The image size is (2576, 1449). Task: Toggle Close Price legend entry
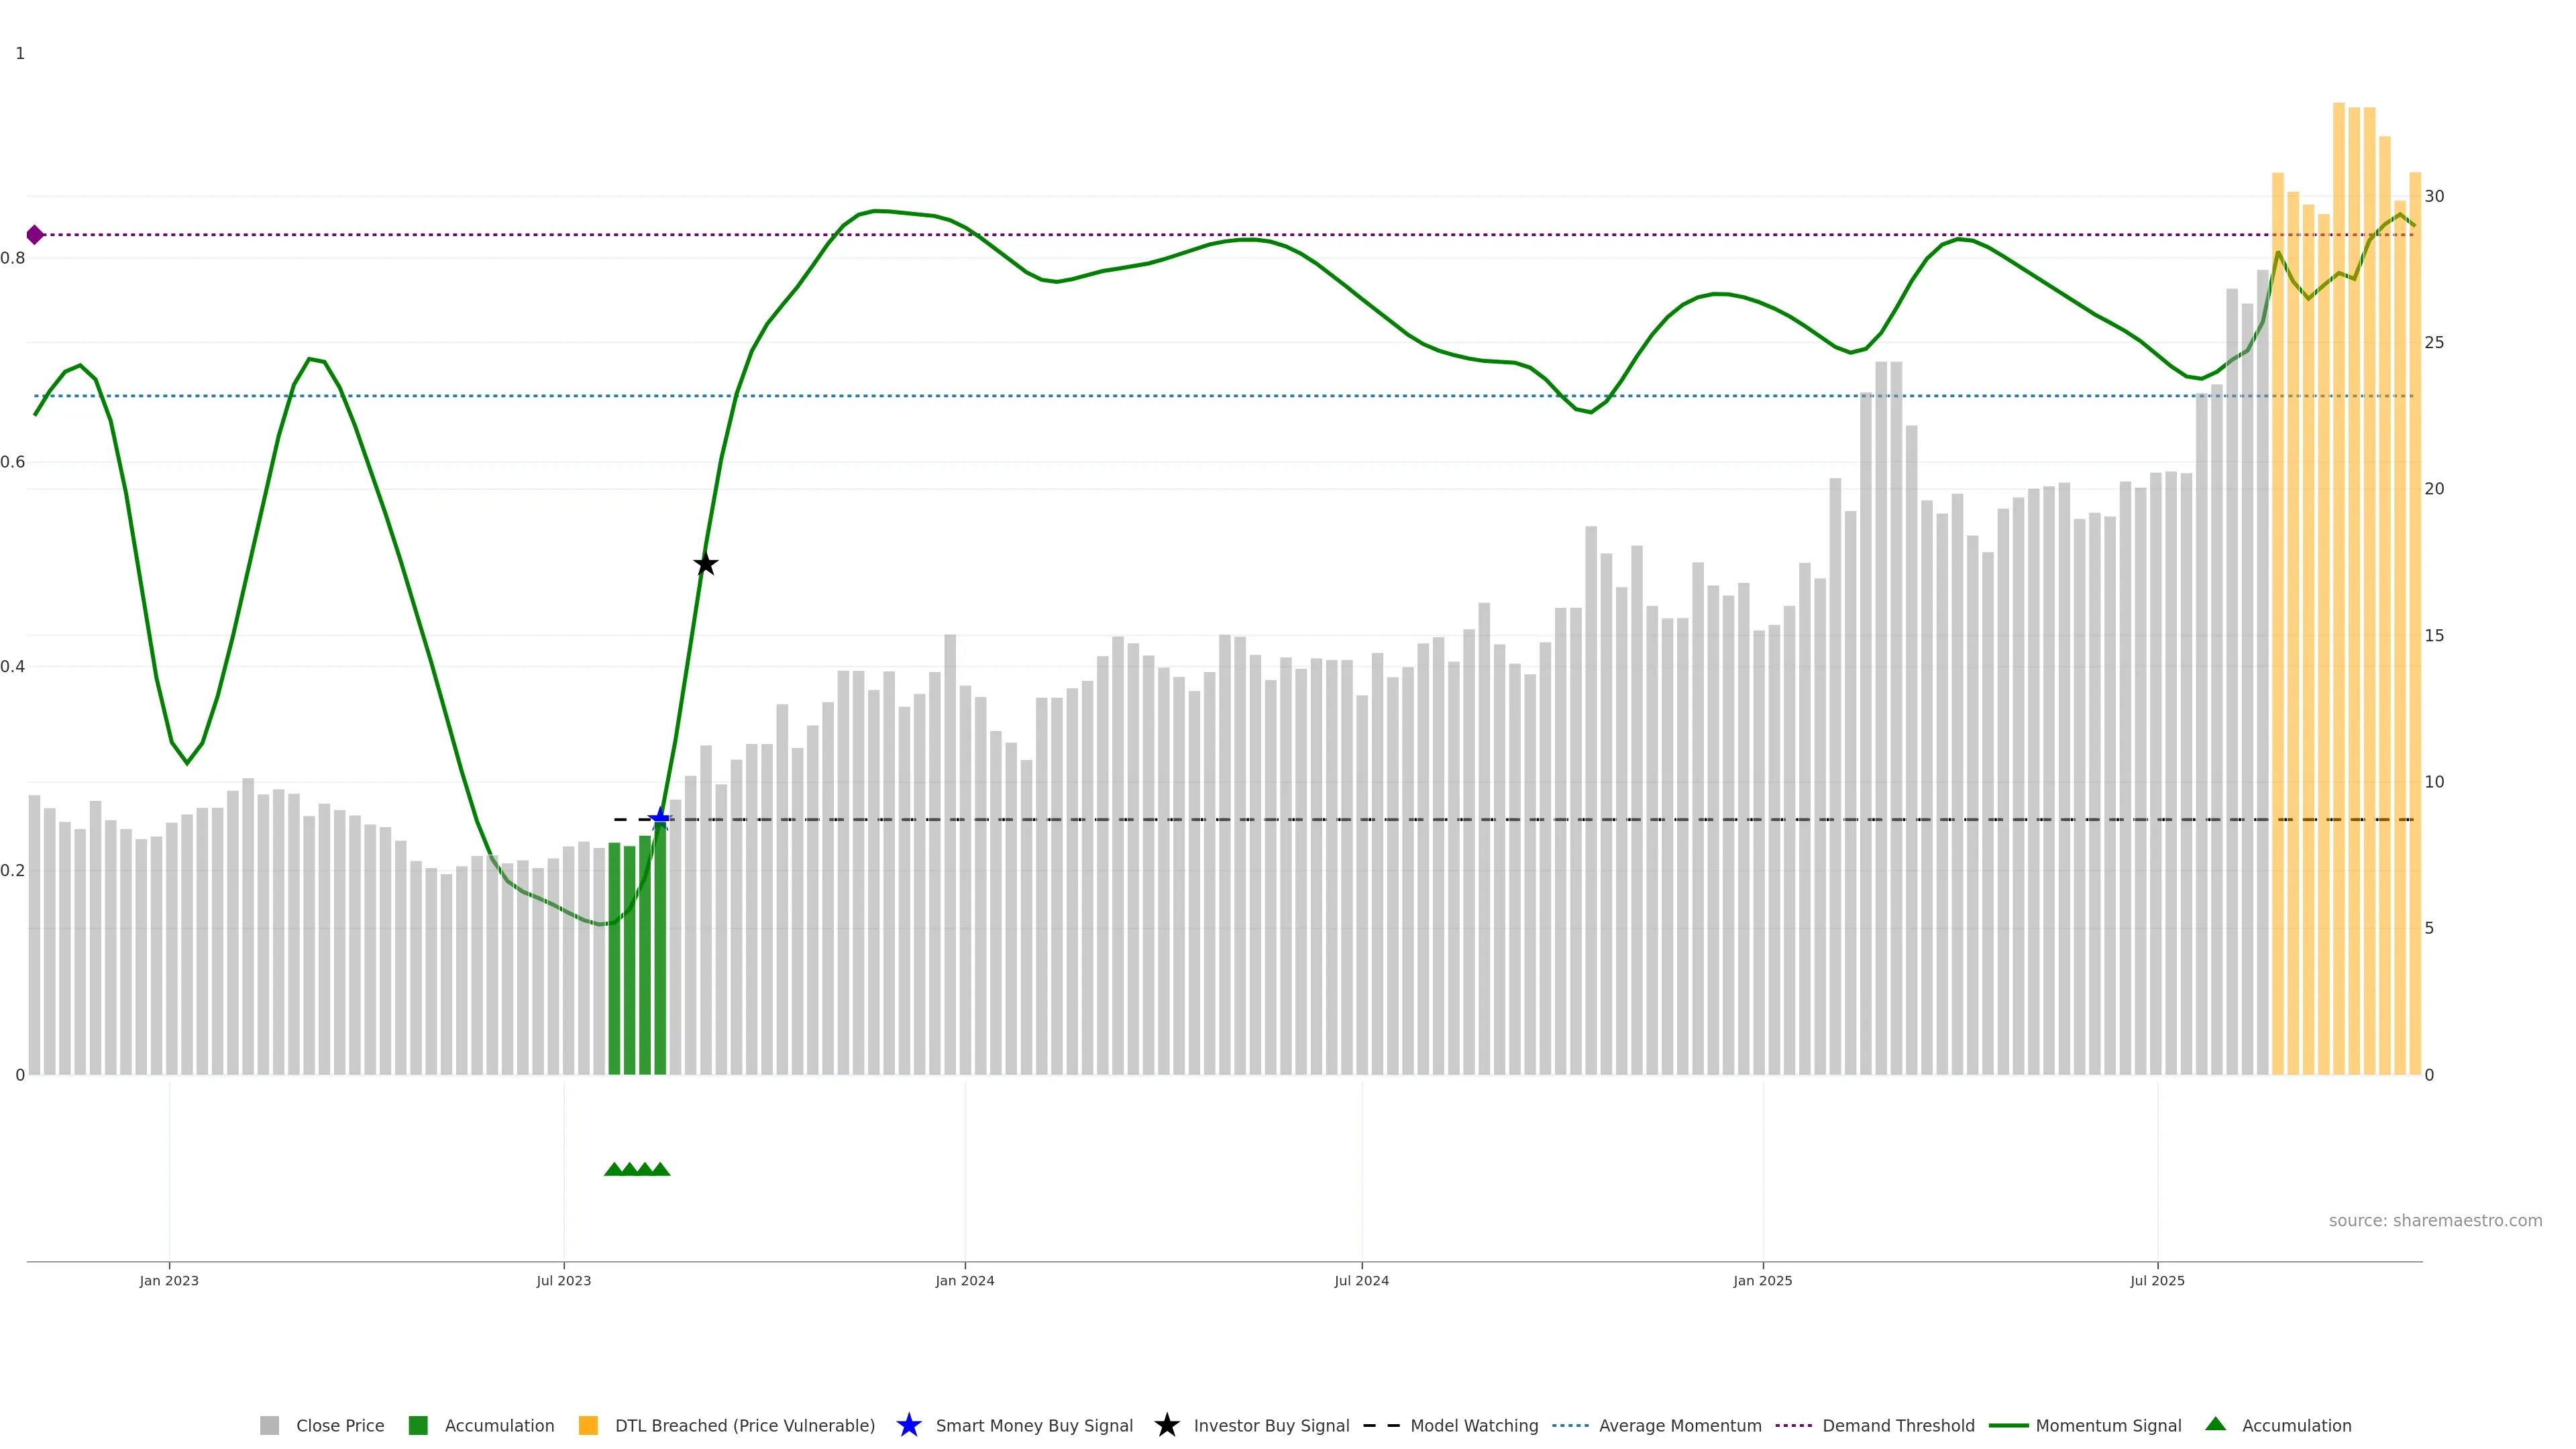pos(339,1426)
